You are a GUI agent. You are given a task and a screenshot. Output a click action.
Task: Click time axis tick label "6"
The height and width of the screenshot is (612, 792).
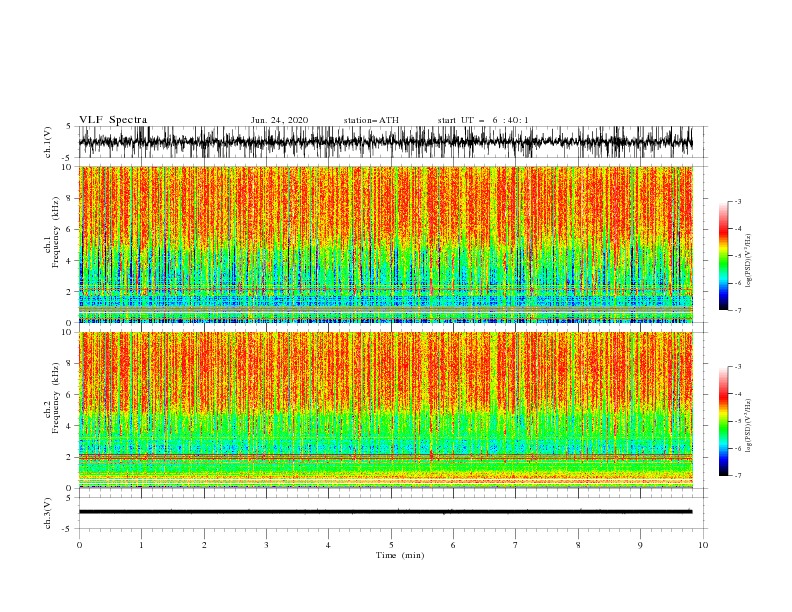coord(453,545)
